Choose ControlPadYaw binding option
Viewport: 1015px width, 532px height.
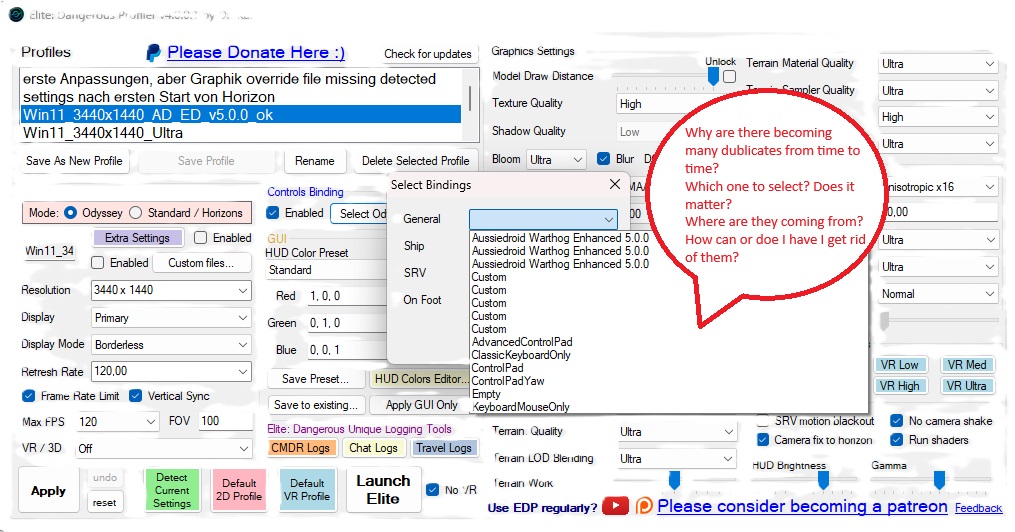508,381
